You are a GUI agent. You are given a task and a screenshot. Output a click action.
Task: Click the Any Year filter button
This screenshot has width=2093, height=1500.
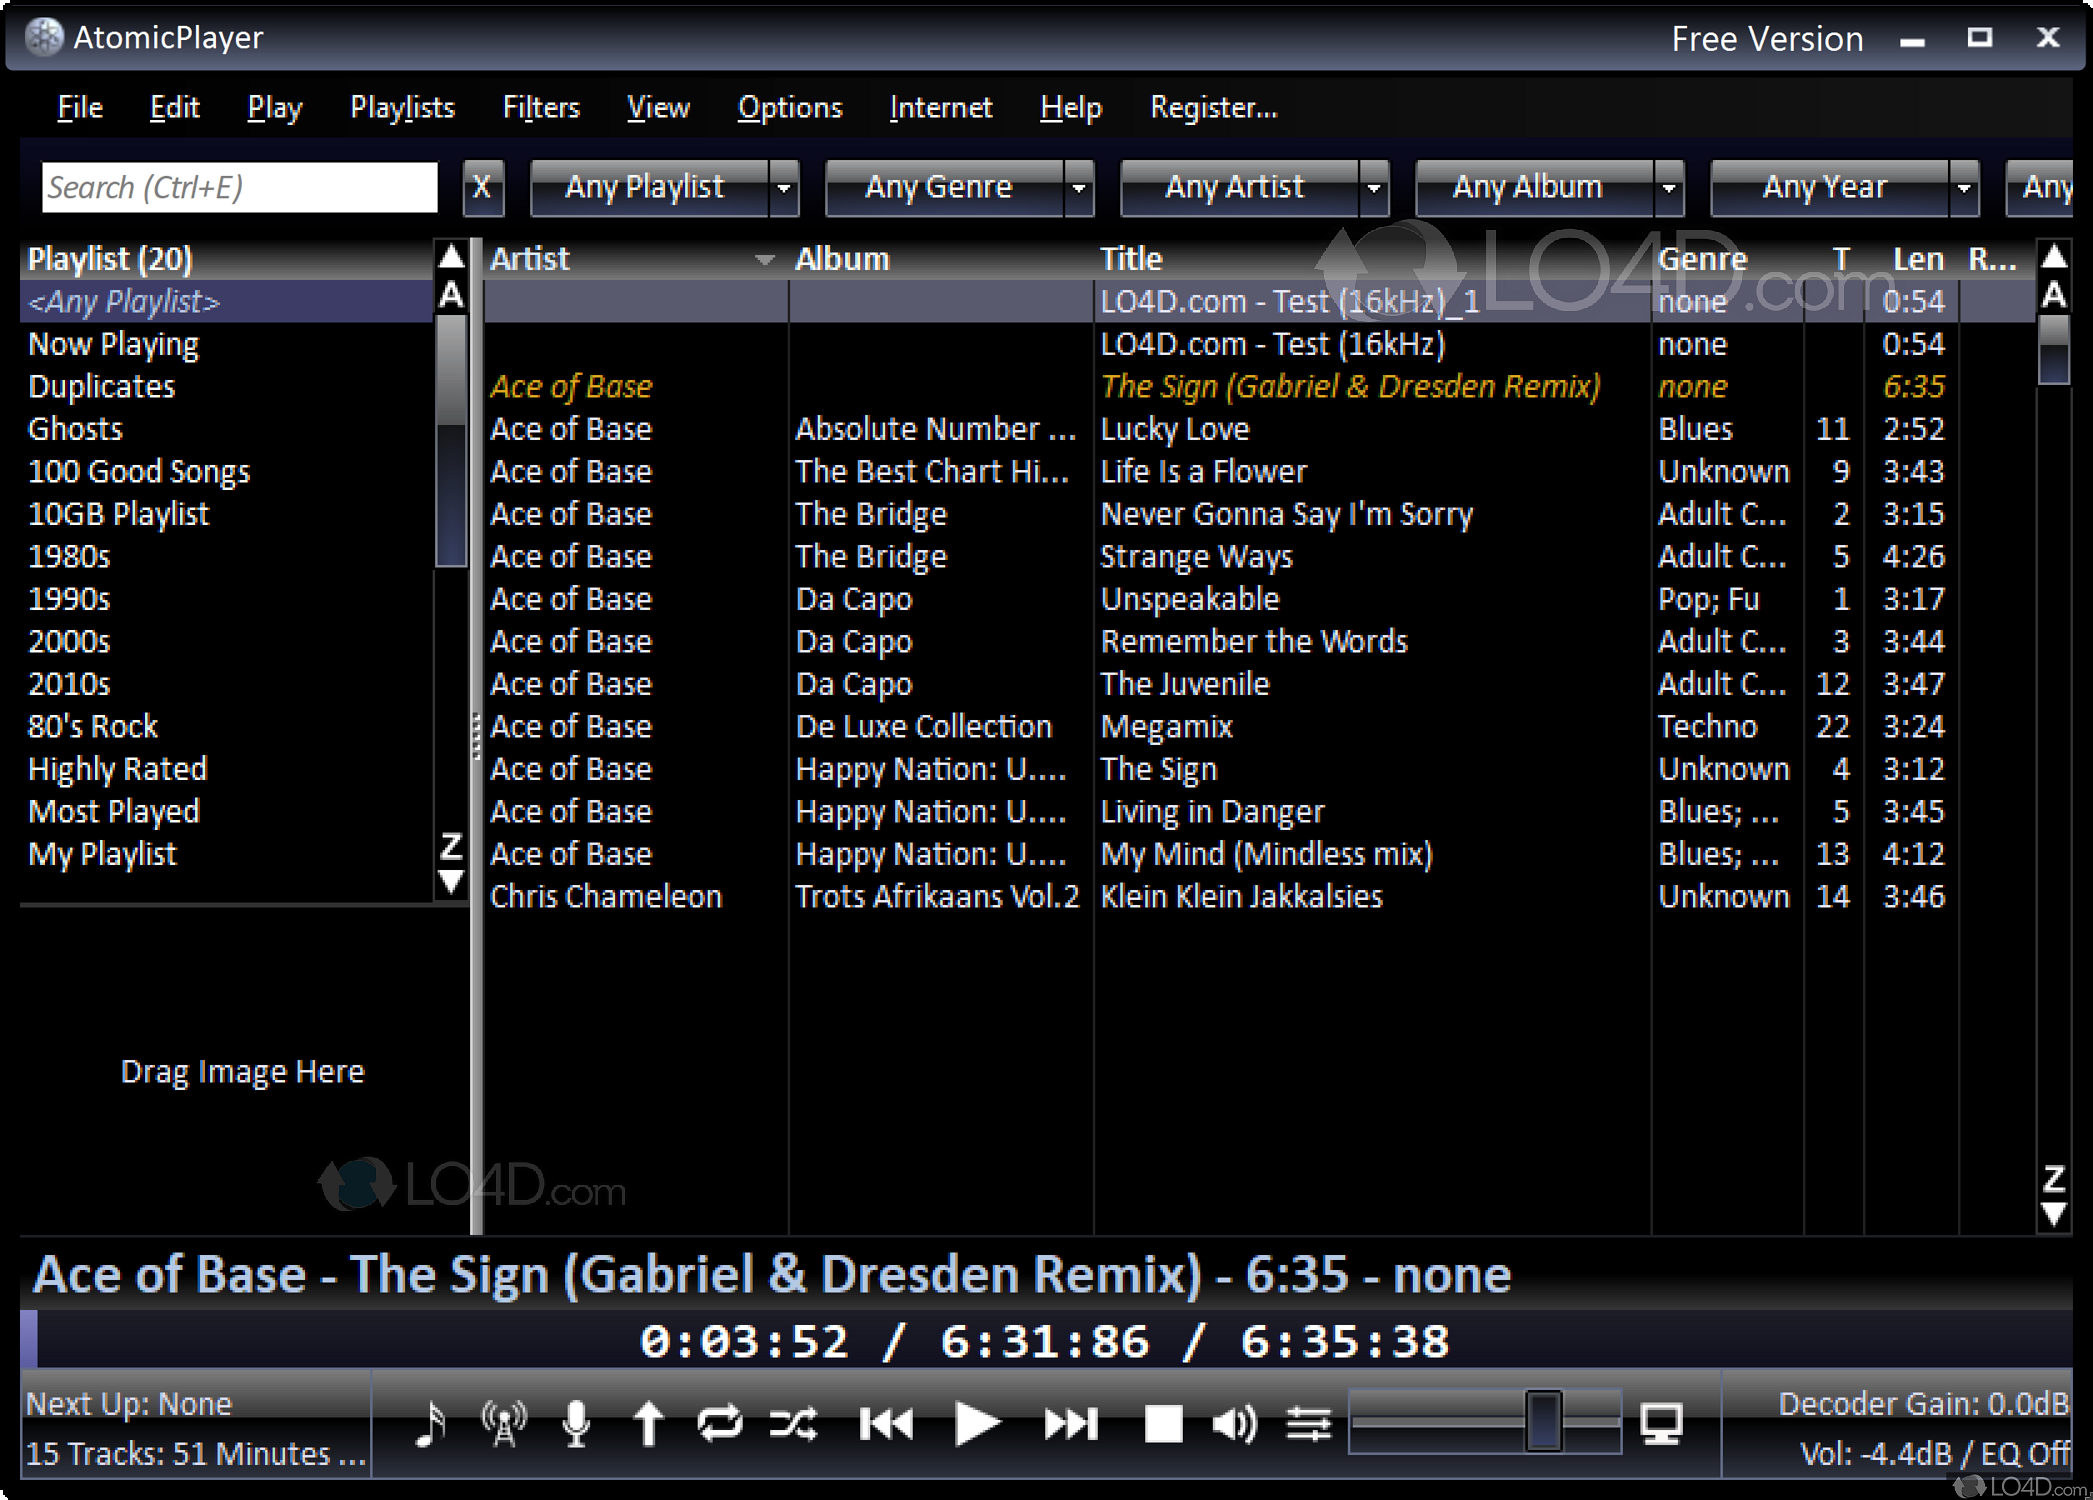[x=1830, y=187]
